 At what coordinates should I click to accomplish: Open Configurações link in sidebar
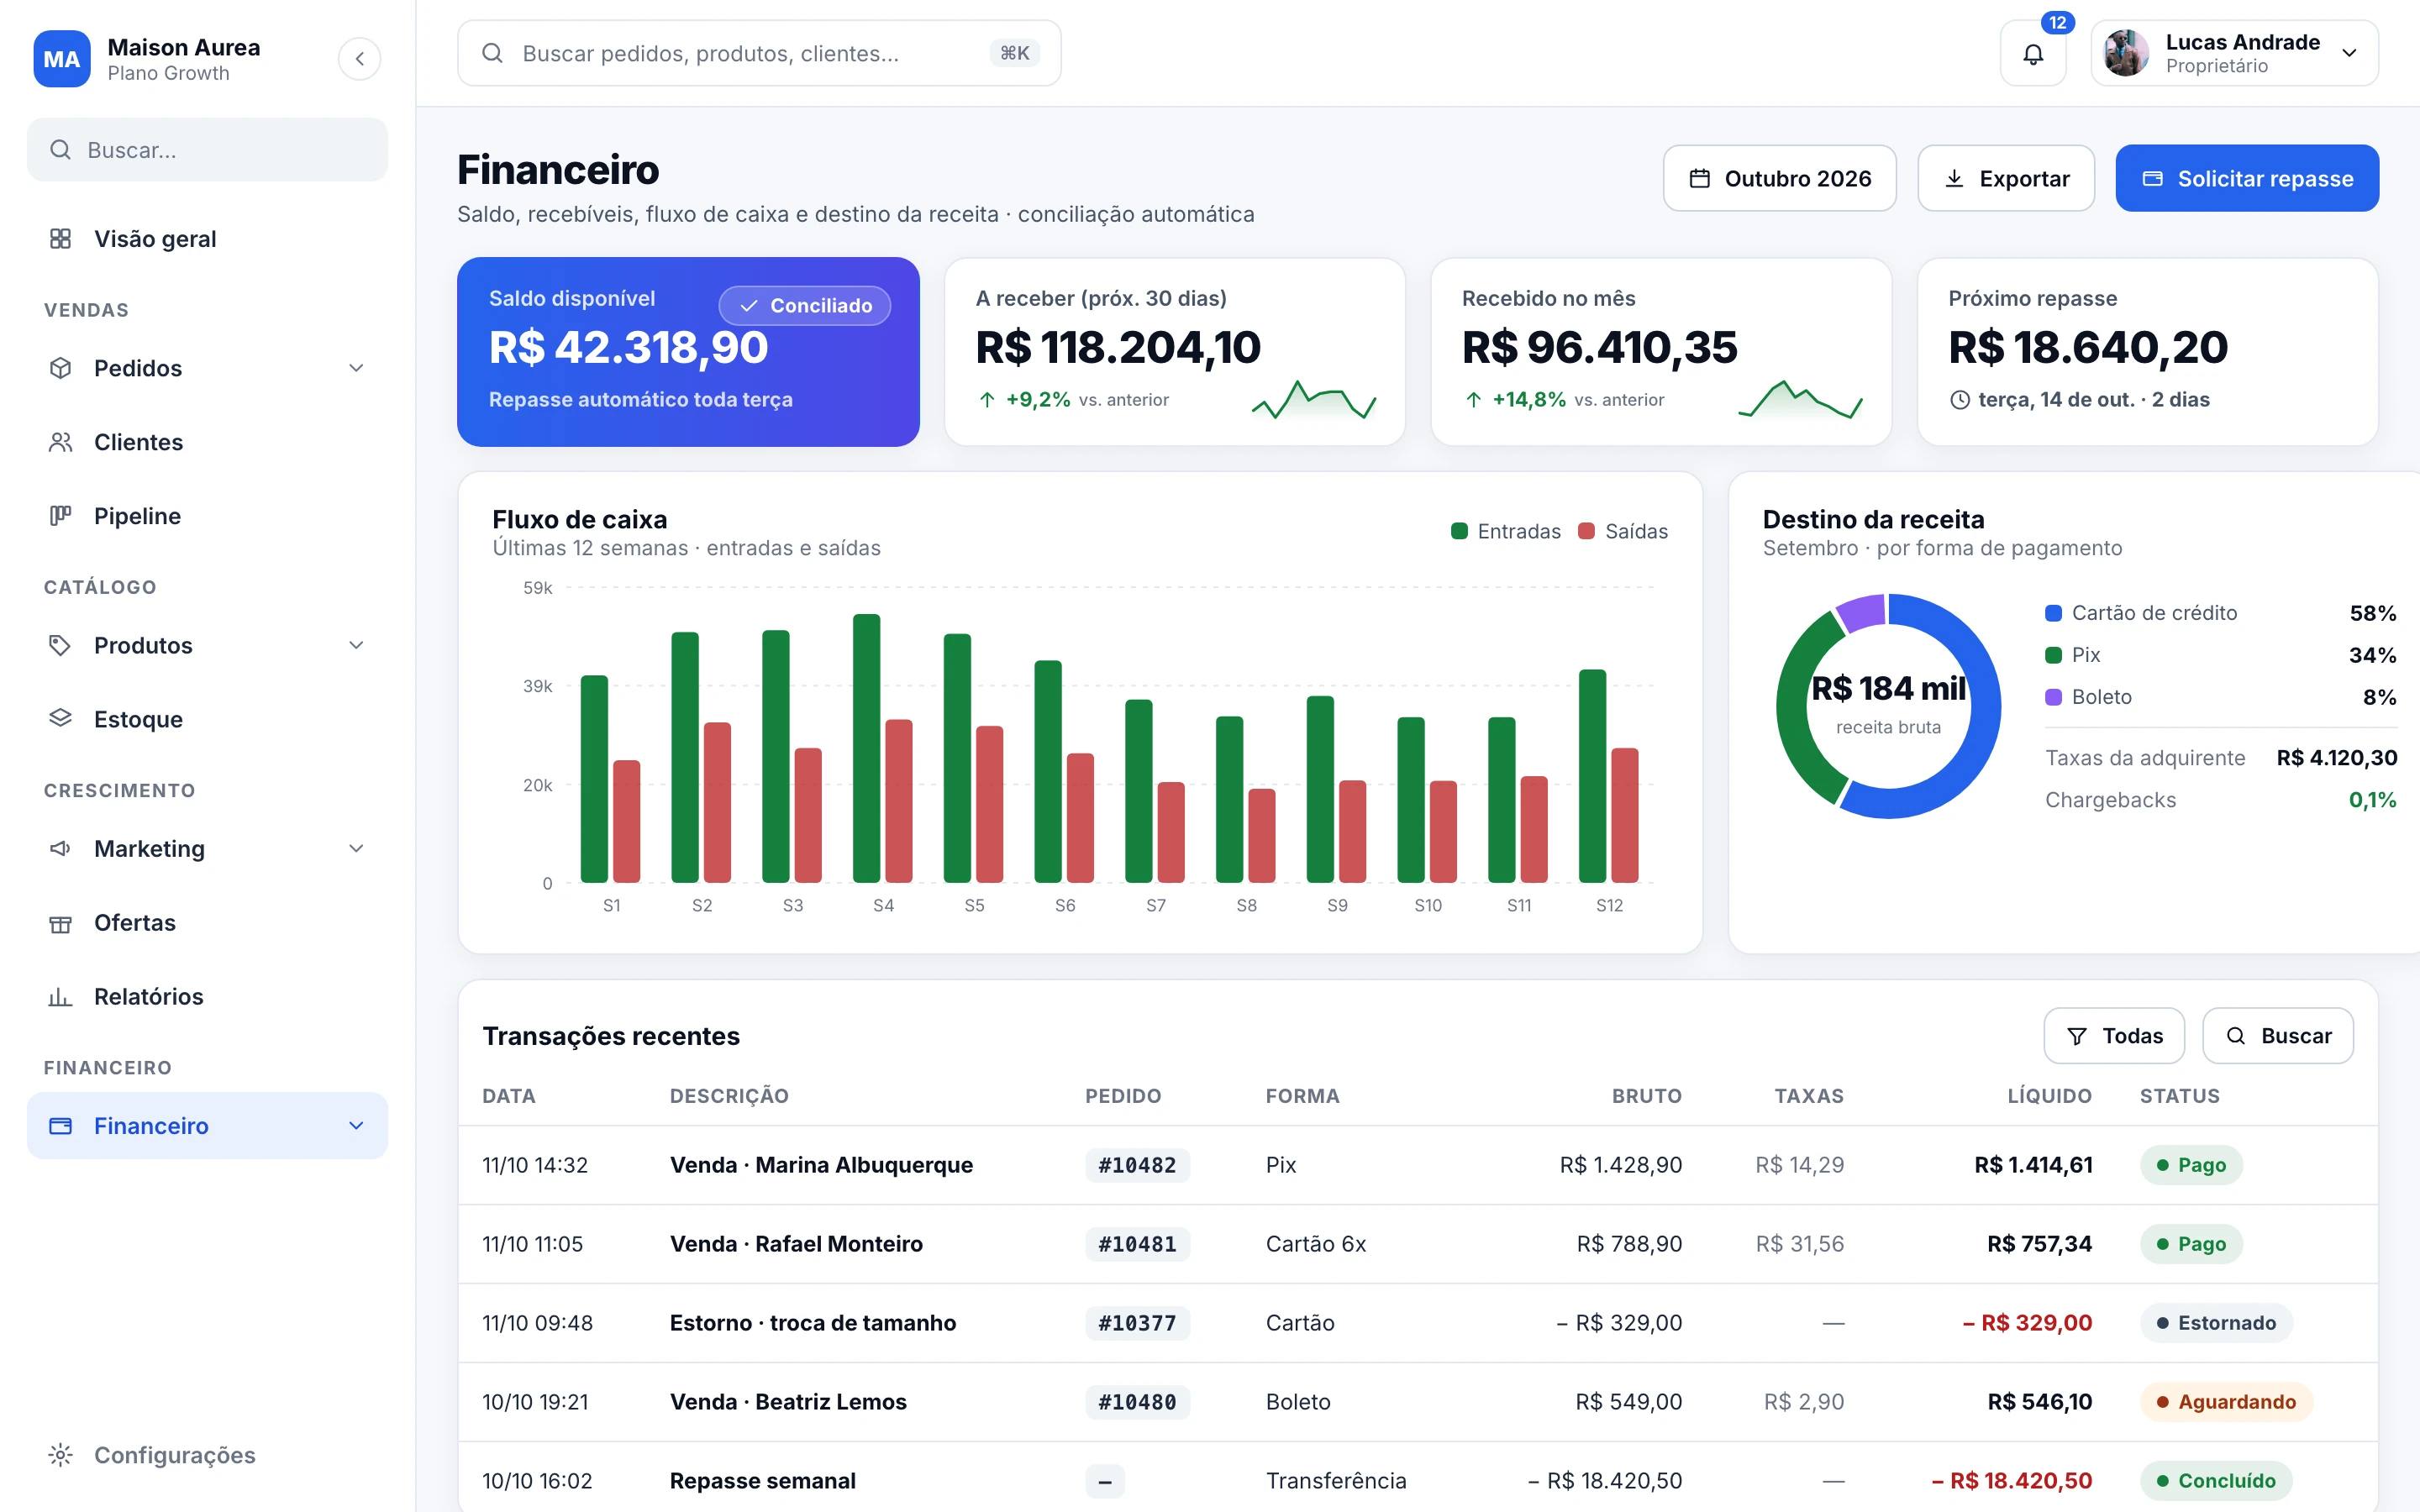point(207,1455)
